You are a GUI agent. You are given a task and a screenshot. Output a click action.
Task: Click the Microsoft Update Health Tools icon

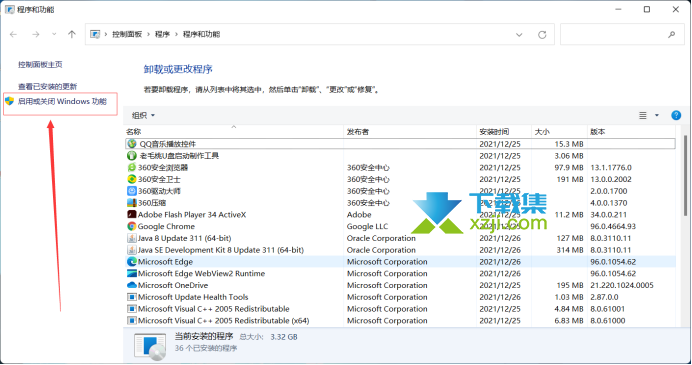(x=132, y=297)
